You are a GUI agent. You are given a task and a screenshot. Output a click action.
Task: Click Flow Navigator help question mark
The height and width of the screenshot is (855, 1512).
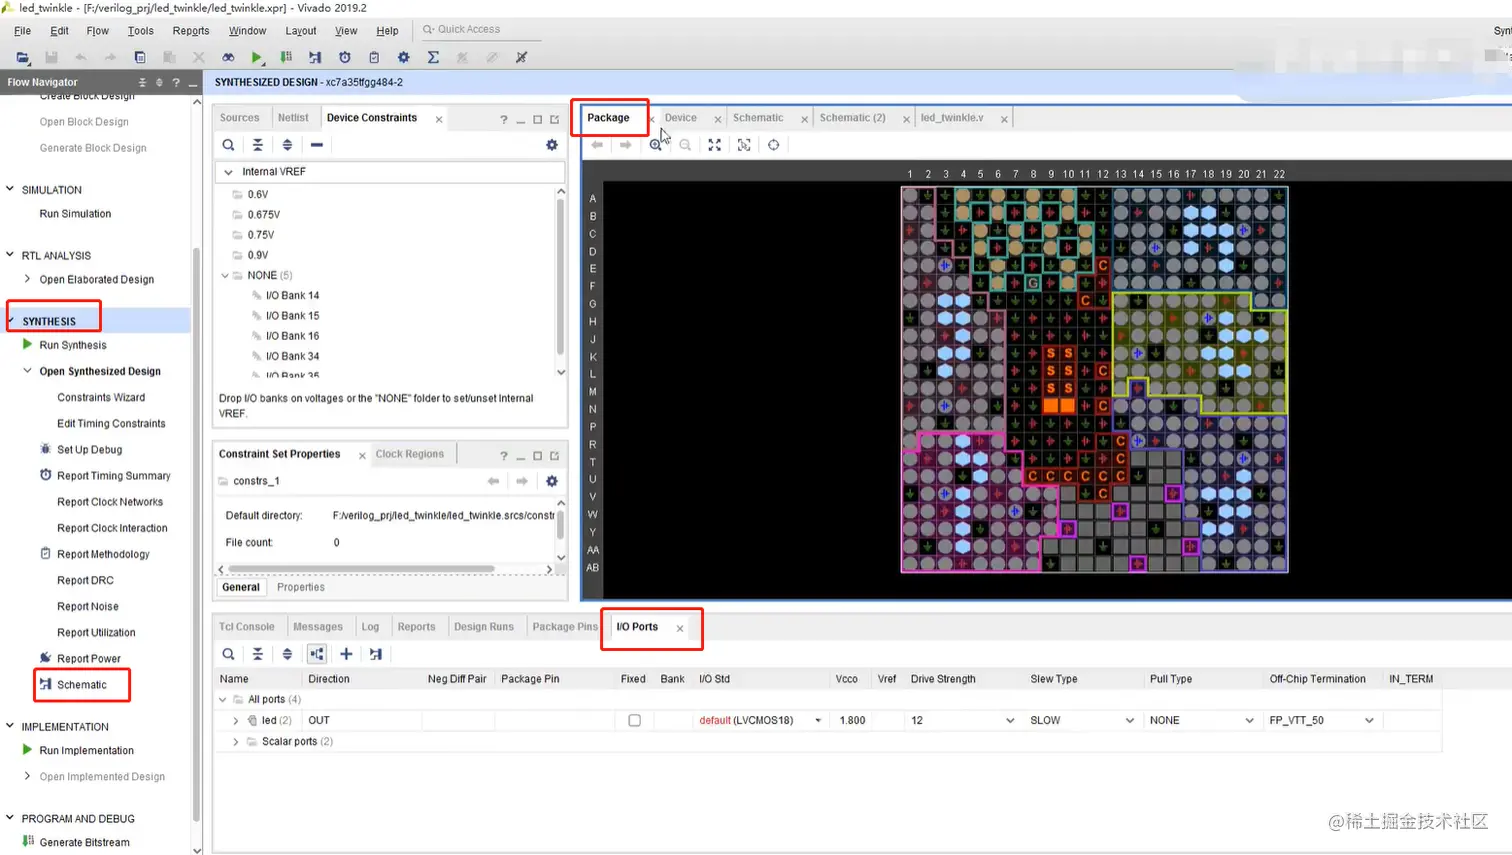tap(176, 82)
